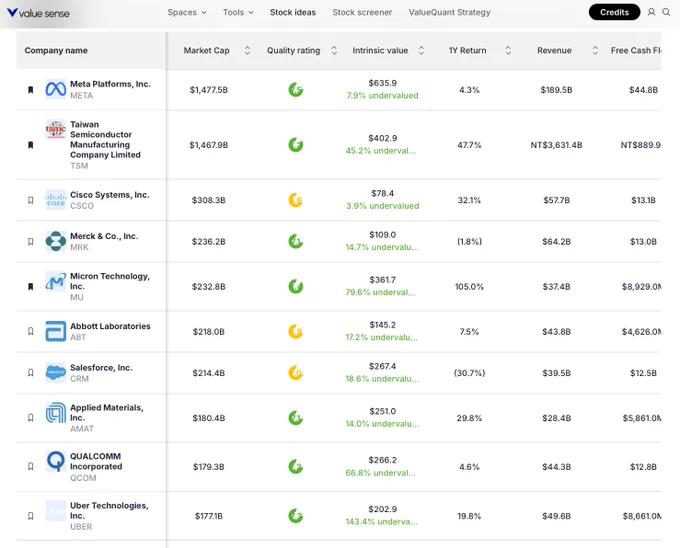Bookmark Abbott Laboratories stock
Image resolution: width=680 pixels, height=548 pixels.
[30, 331]
